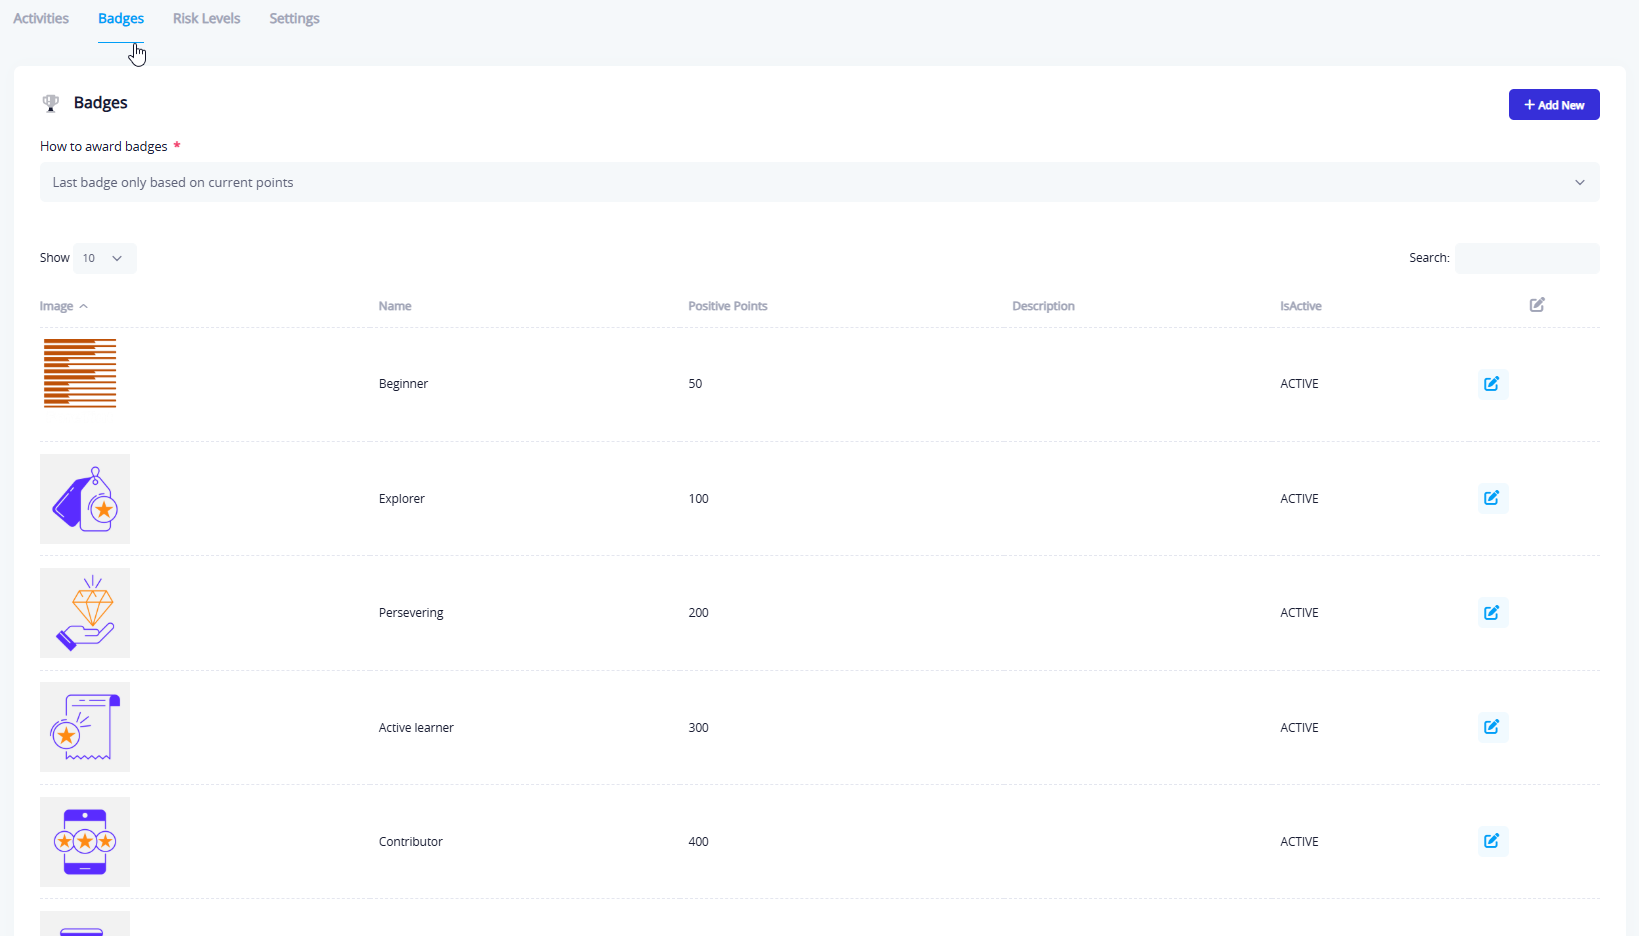Open the Risk Levels tab
Image resolution: width=1639 pixels, height=936 pixels.
206,18
